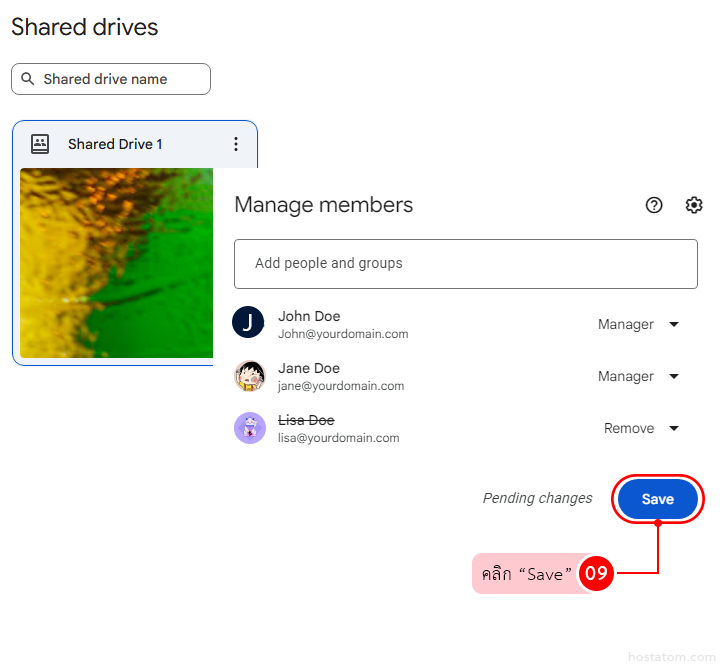Open Jane Doe's Manager role dropdown
The image size is (720, 666).
[x=638, y=376]
